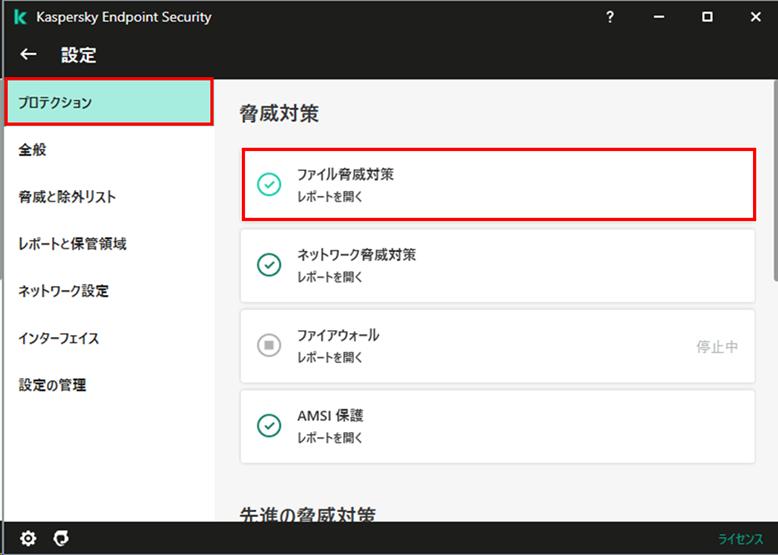The image size is (778, 555).
Task: Click the 設定 page title
Action: [x=78, y=55]
